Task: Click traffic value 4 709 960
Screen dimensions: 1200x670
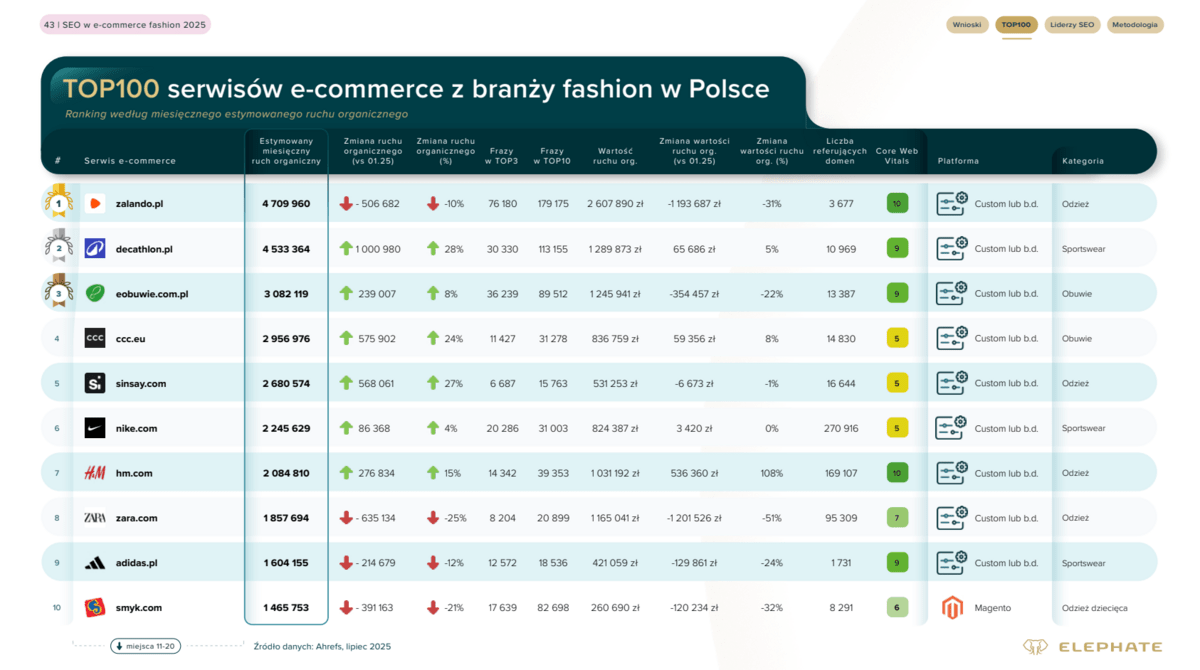Action: coord(286,203)
